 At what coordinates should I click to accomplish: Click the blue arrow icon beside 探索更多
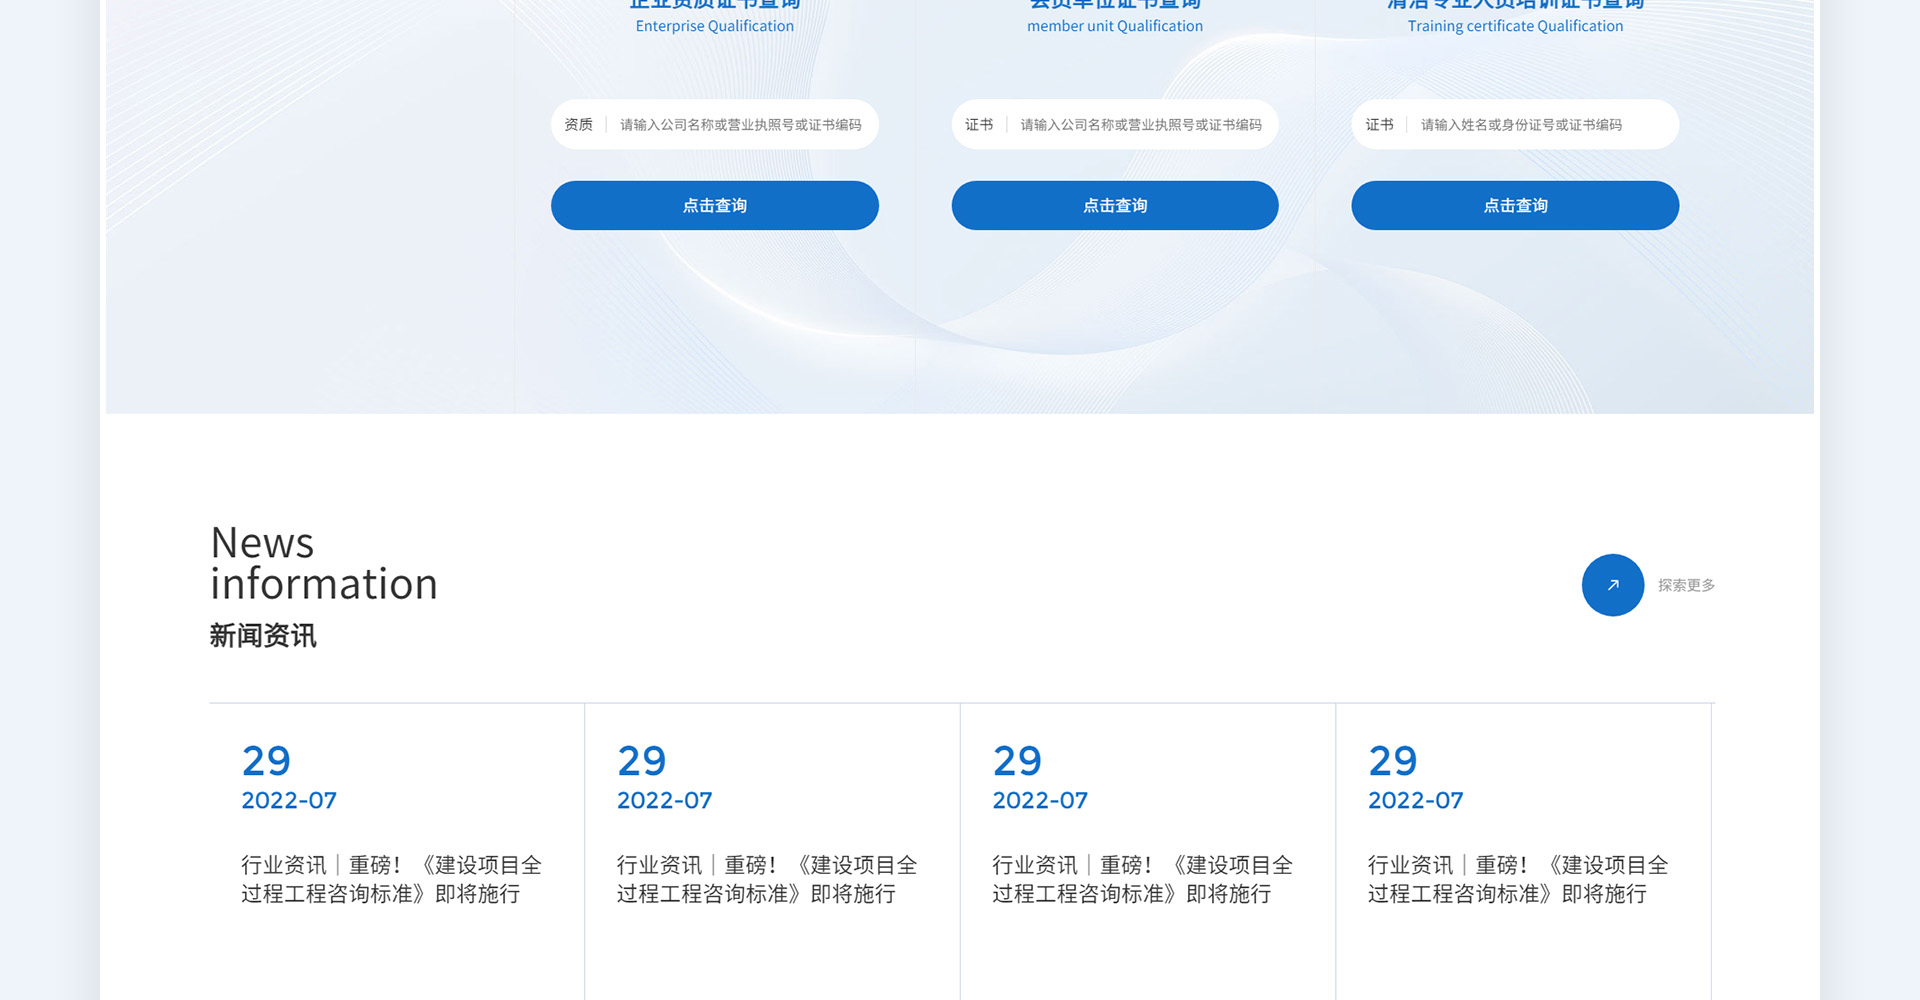point(1612,585)
